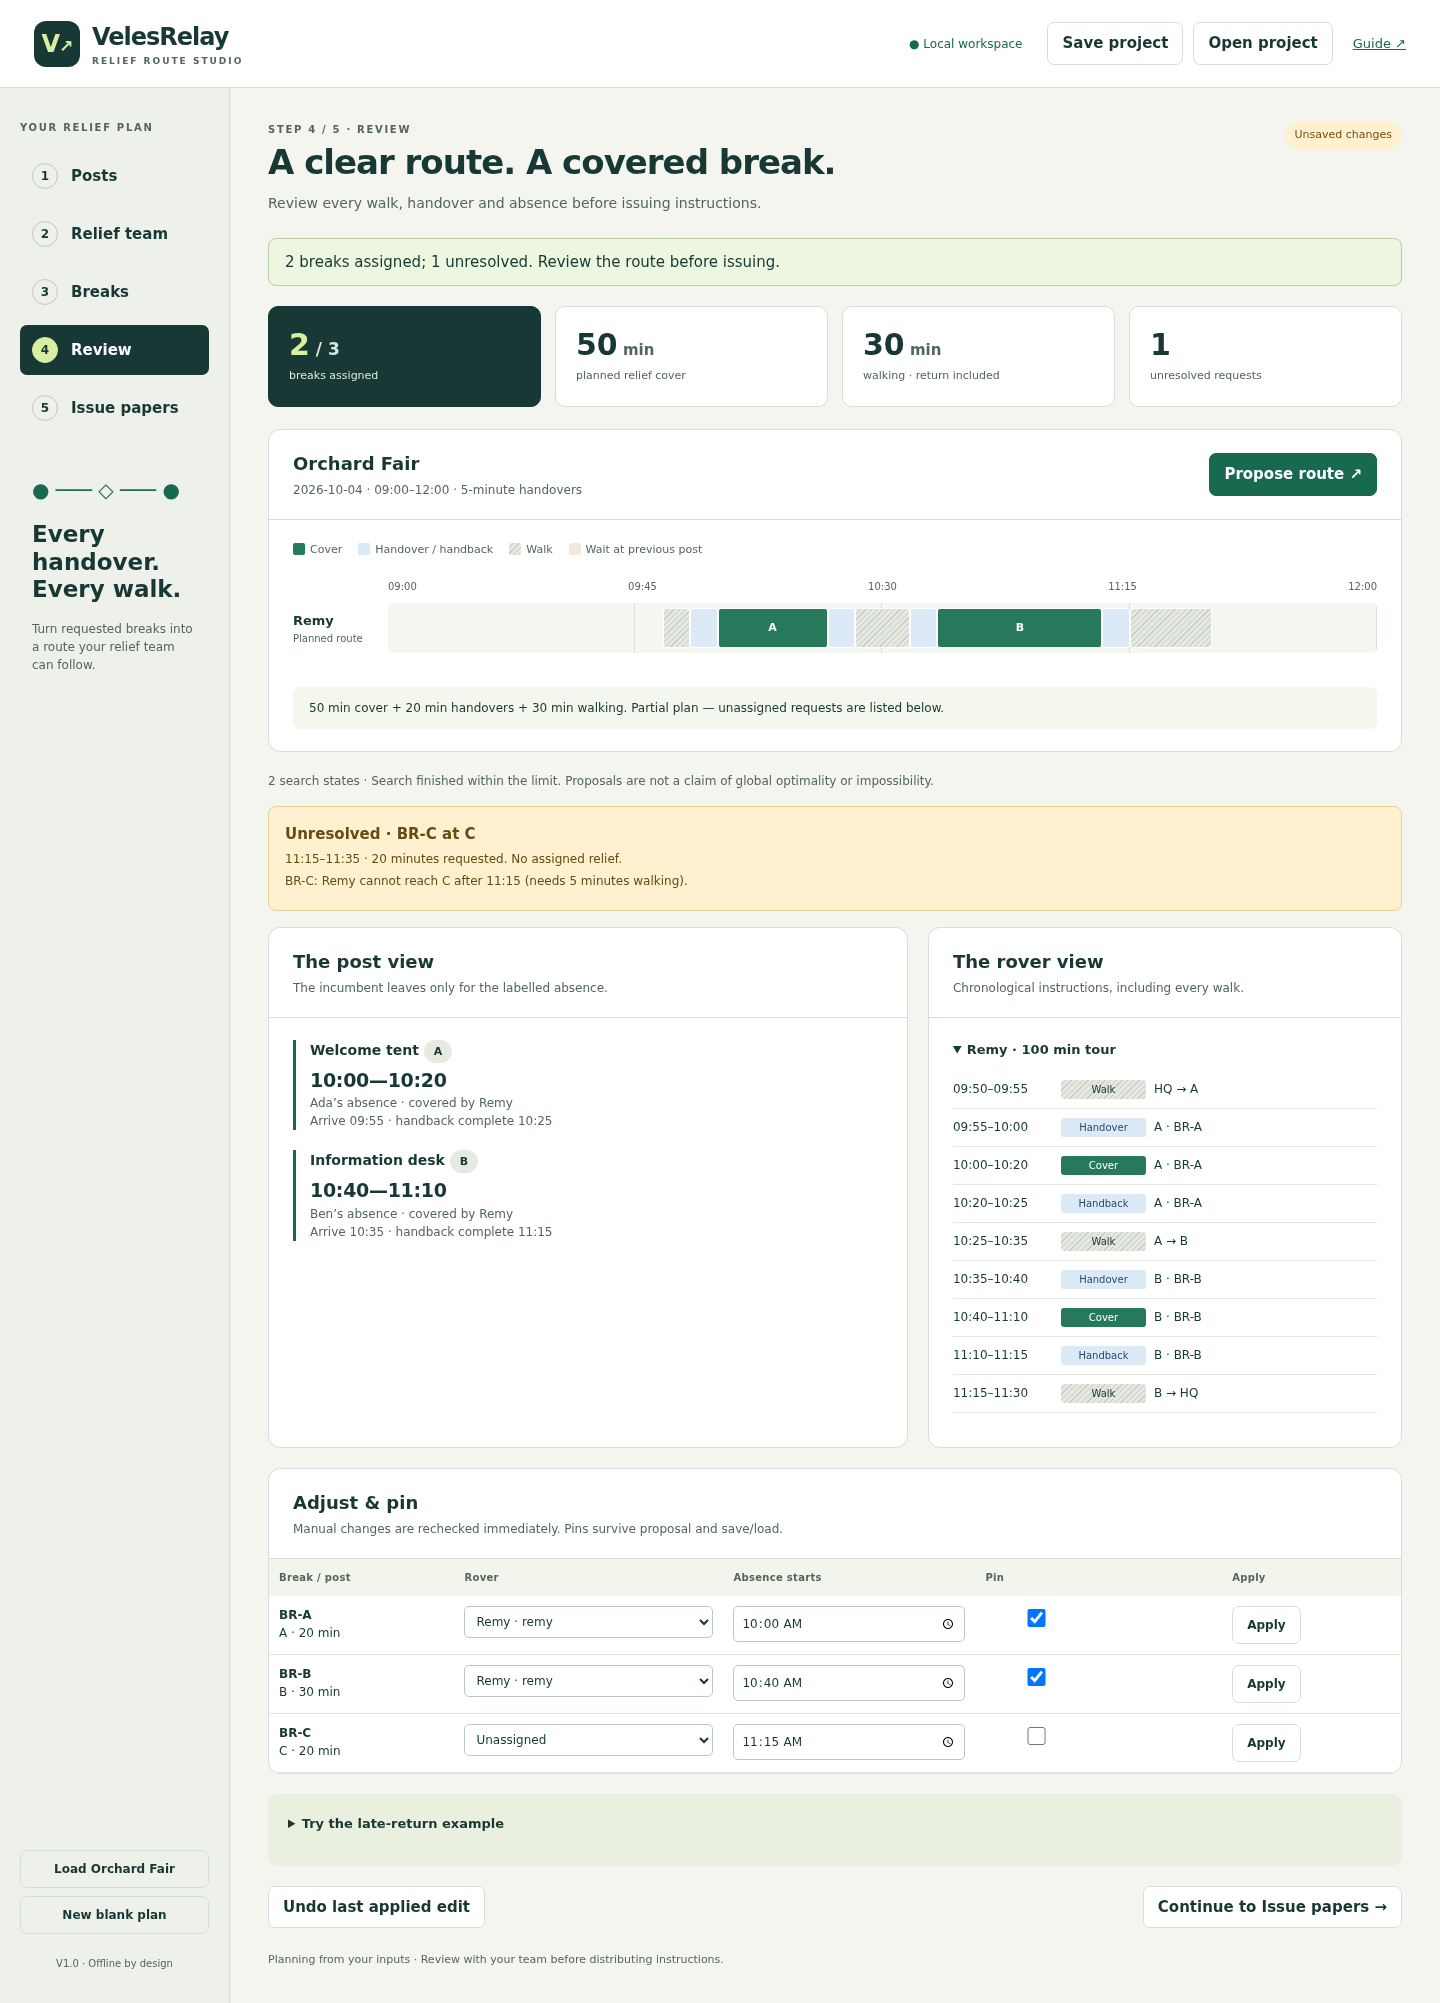This screenshot has height=2003, width=1440.
Task: Continue to Issue papers
Action: [1272, 1907]
